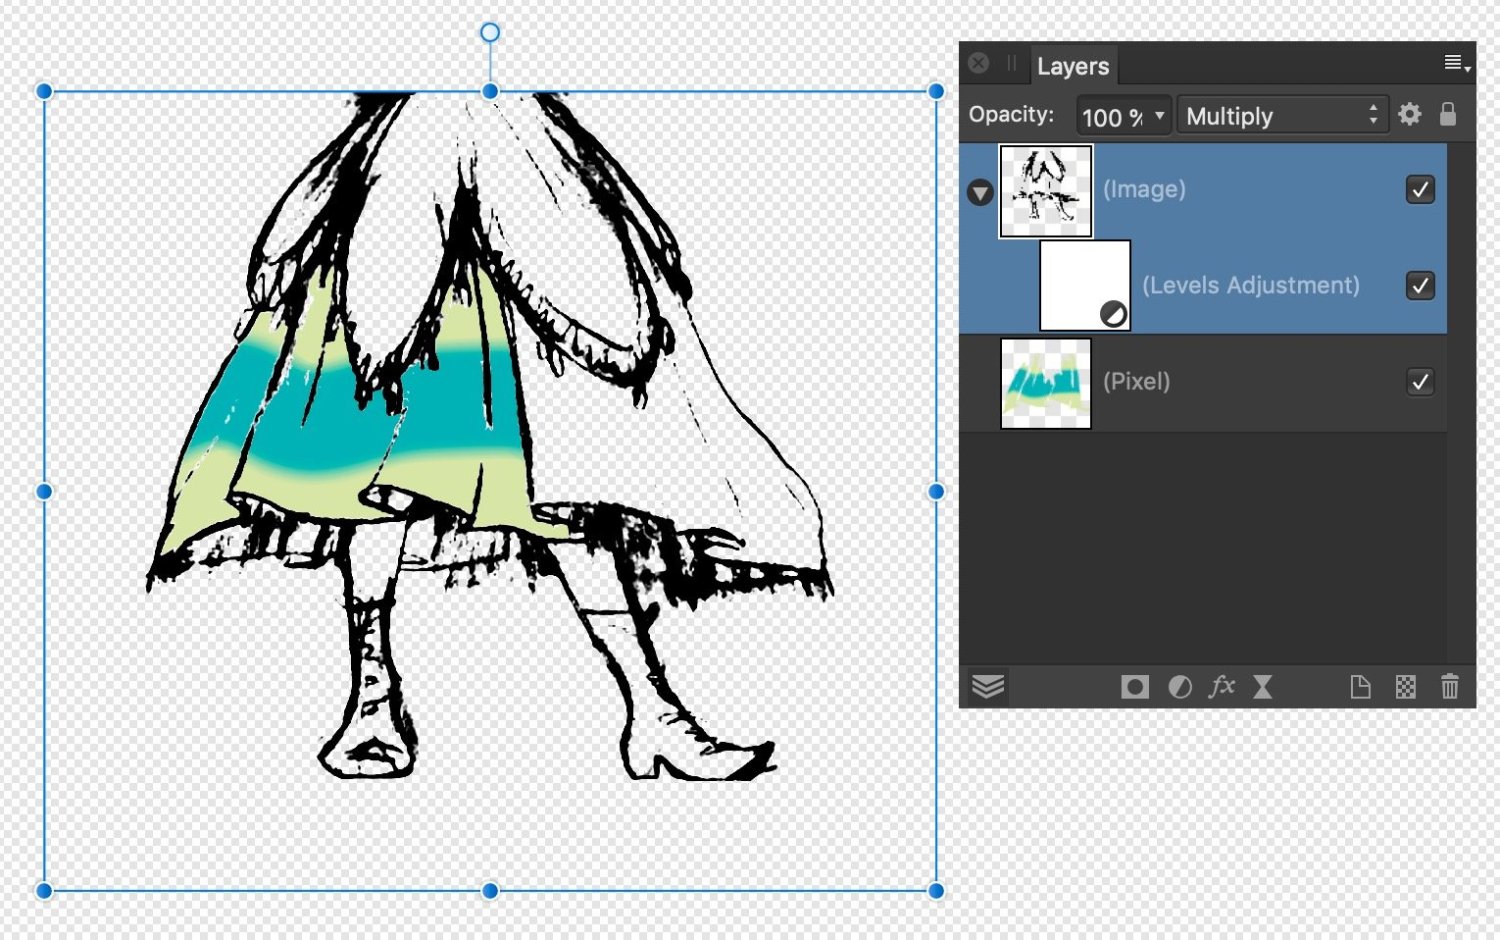Delete layer with the trash icon
Screen dimensions: 1500x940
click(x=1449, y=687)
